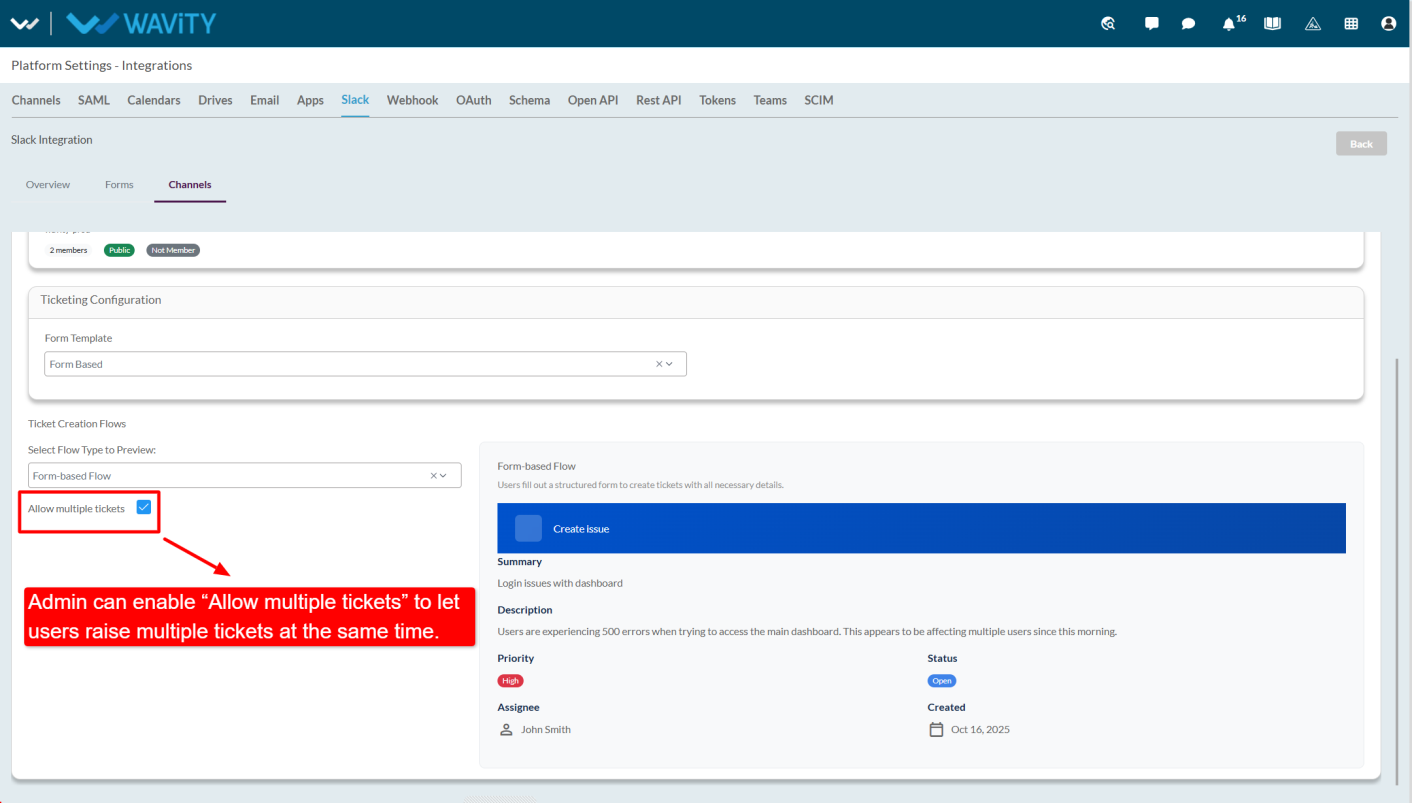1412x803 pixels.
Task: Open notifications bell showing 16
Action: tap(1232, 23)
